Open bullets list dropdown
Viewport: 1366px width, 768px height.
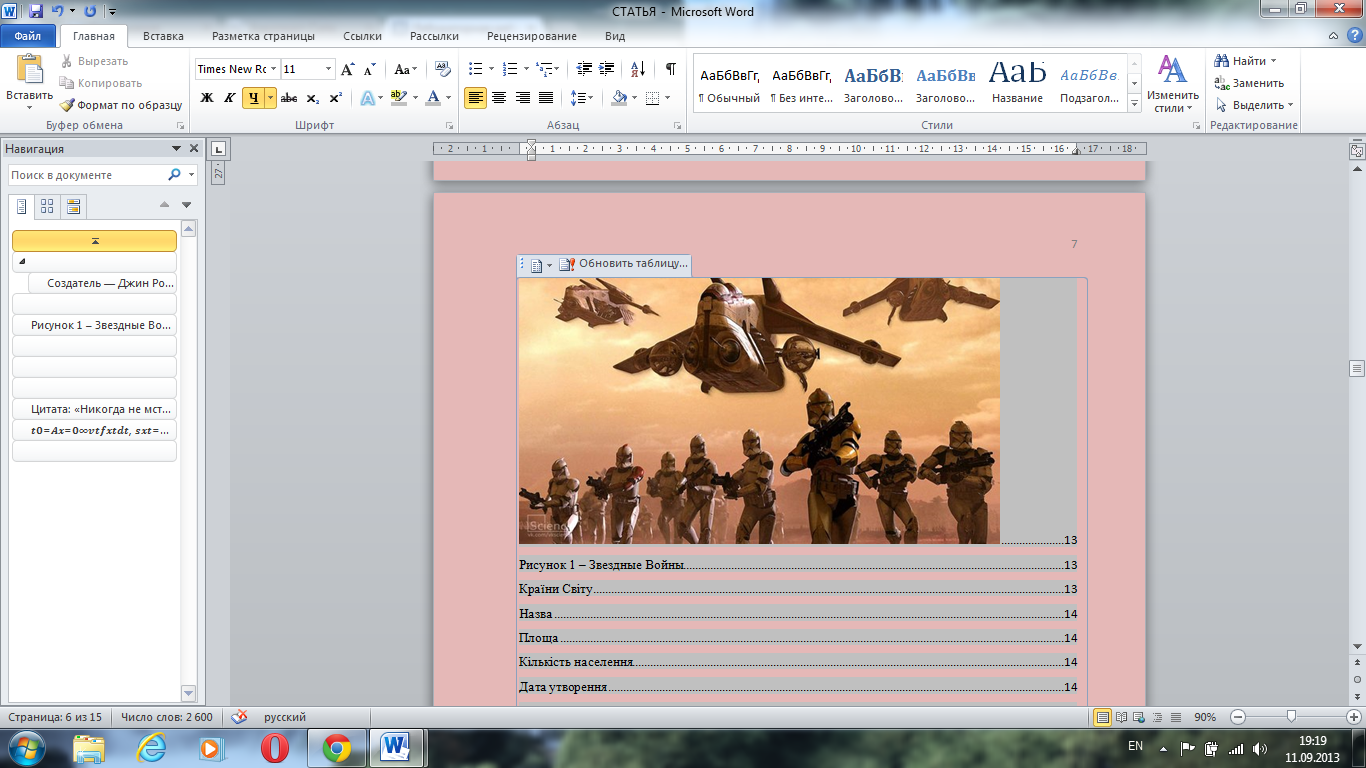(x=490, y=69)
